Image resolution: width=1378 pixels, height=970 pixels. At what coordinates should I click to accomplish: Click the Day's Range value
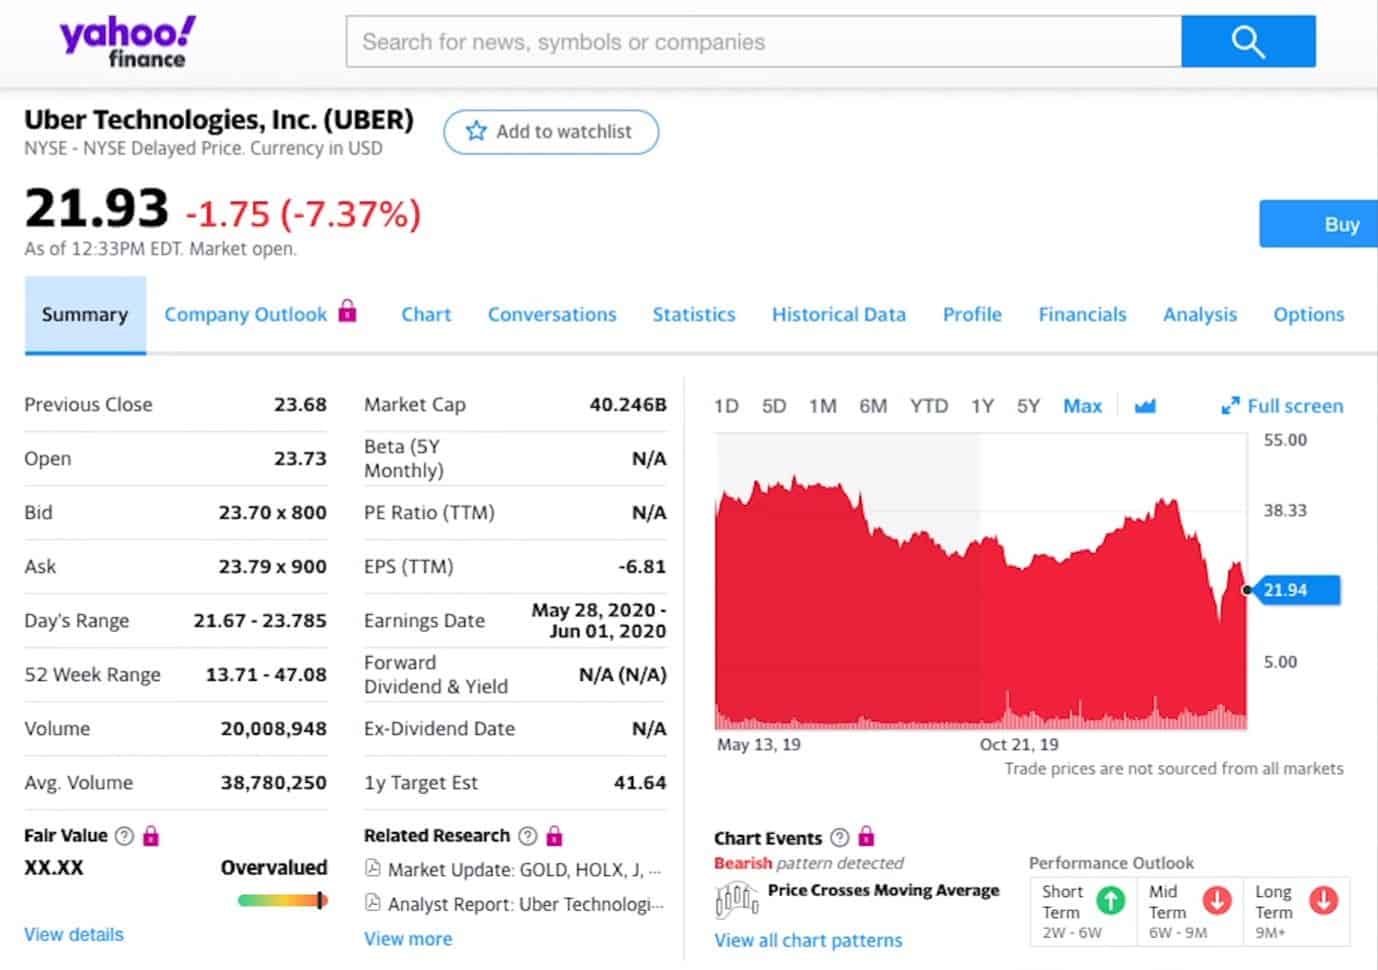pos(260,620)
